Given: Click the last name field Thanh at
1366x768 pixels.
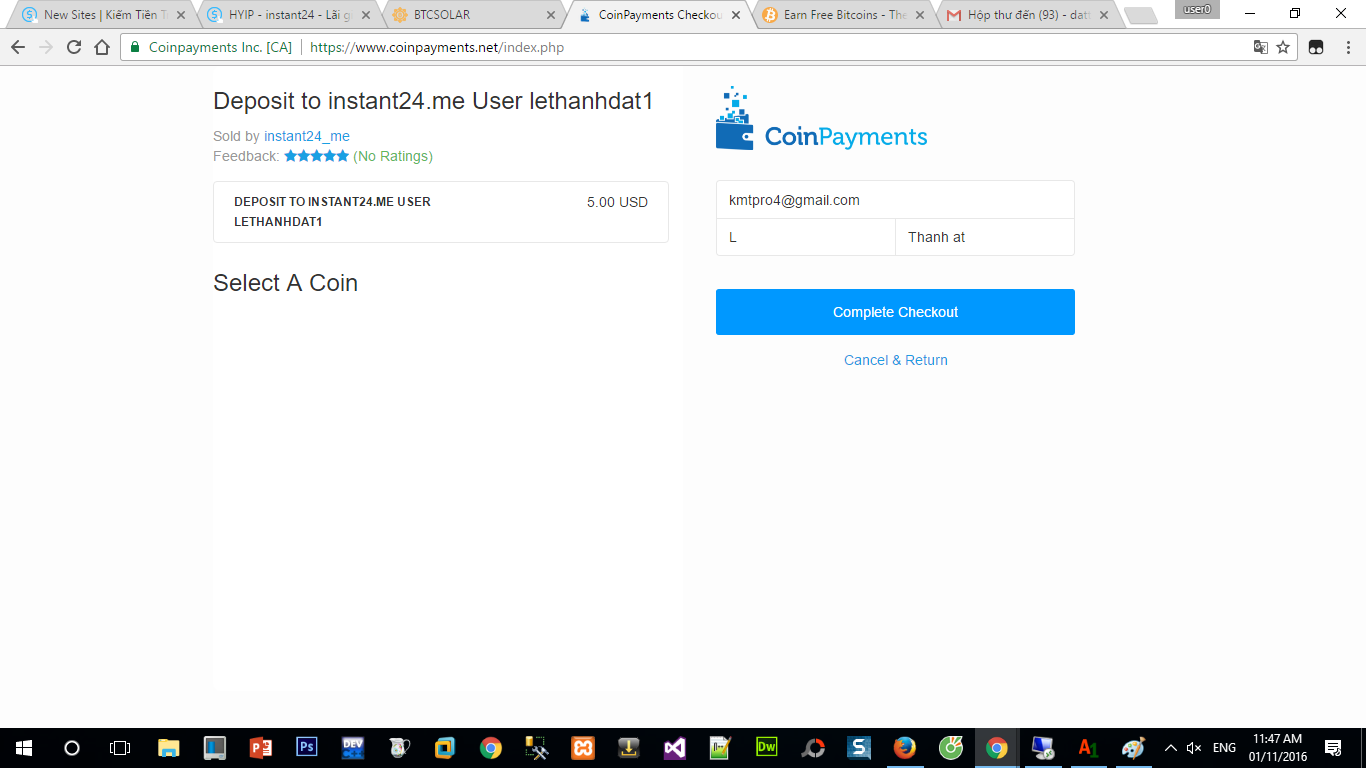Looking at the screenshot, I should tap(985, 238).
